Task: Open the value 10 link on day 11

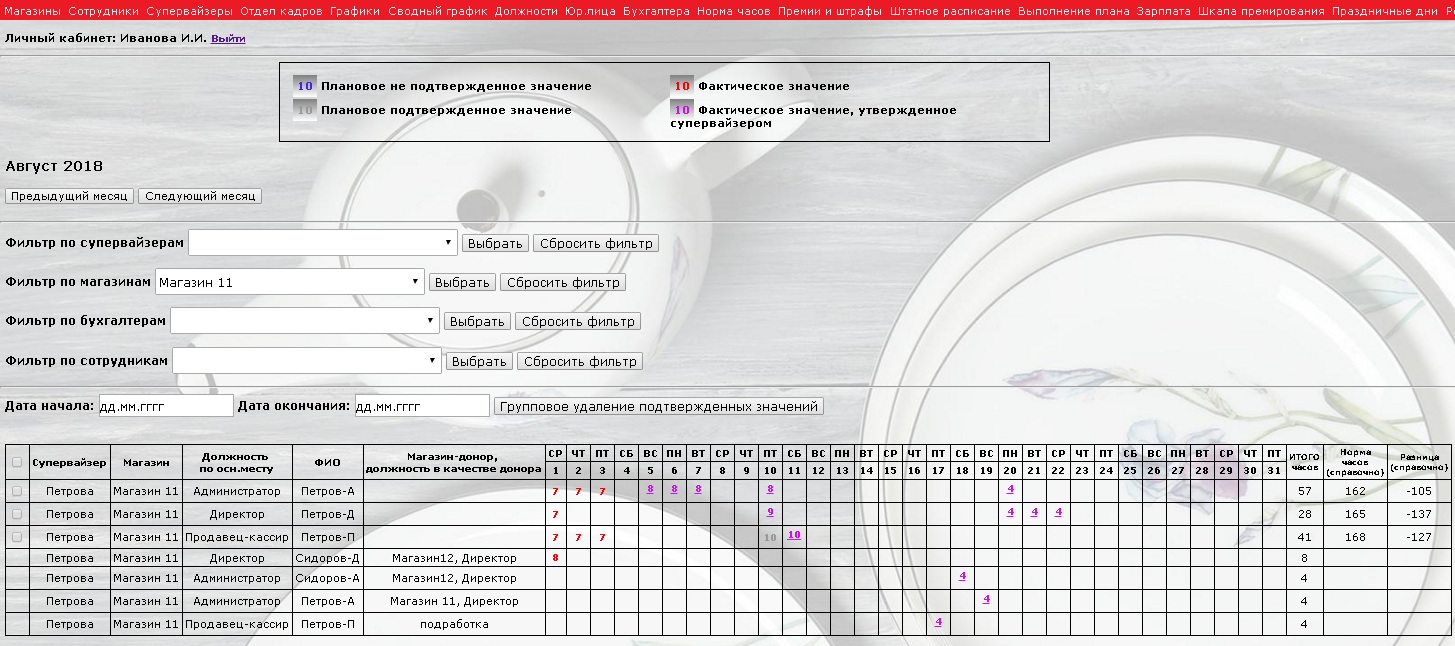Action: coord(794,534)
